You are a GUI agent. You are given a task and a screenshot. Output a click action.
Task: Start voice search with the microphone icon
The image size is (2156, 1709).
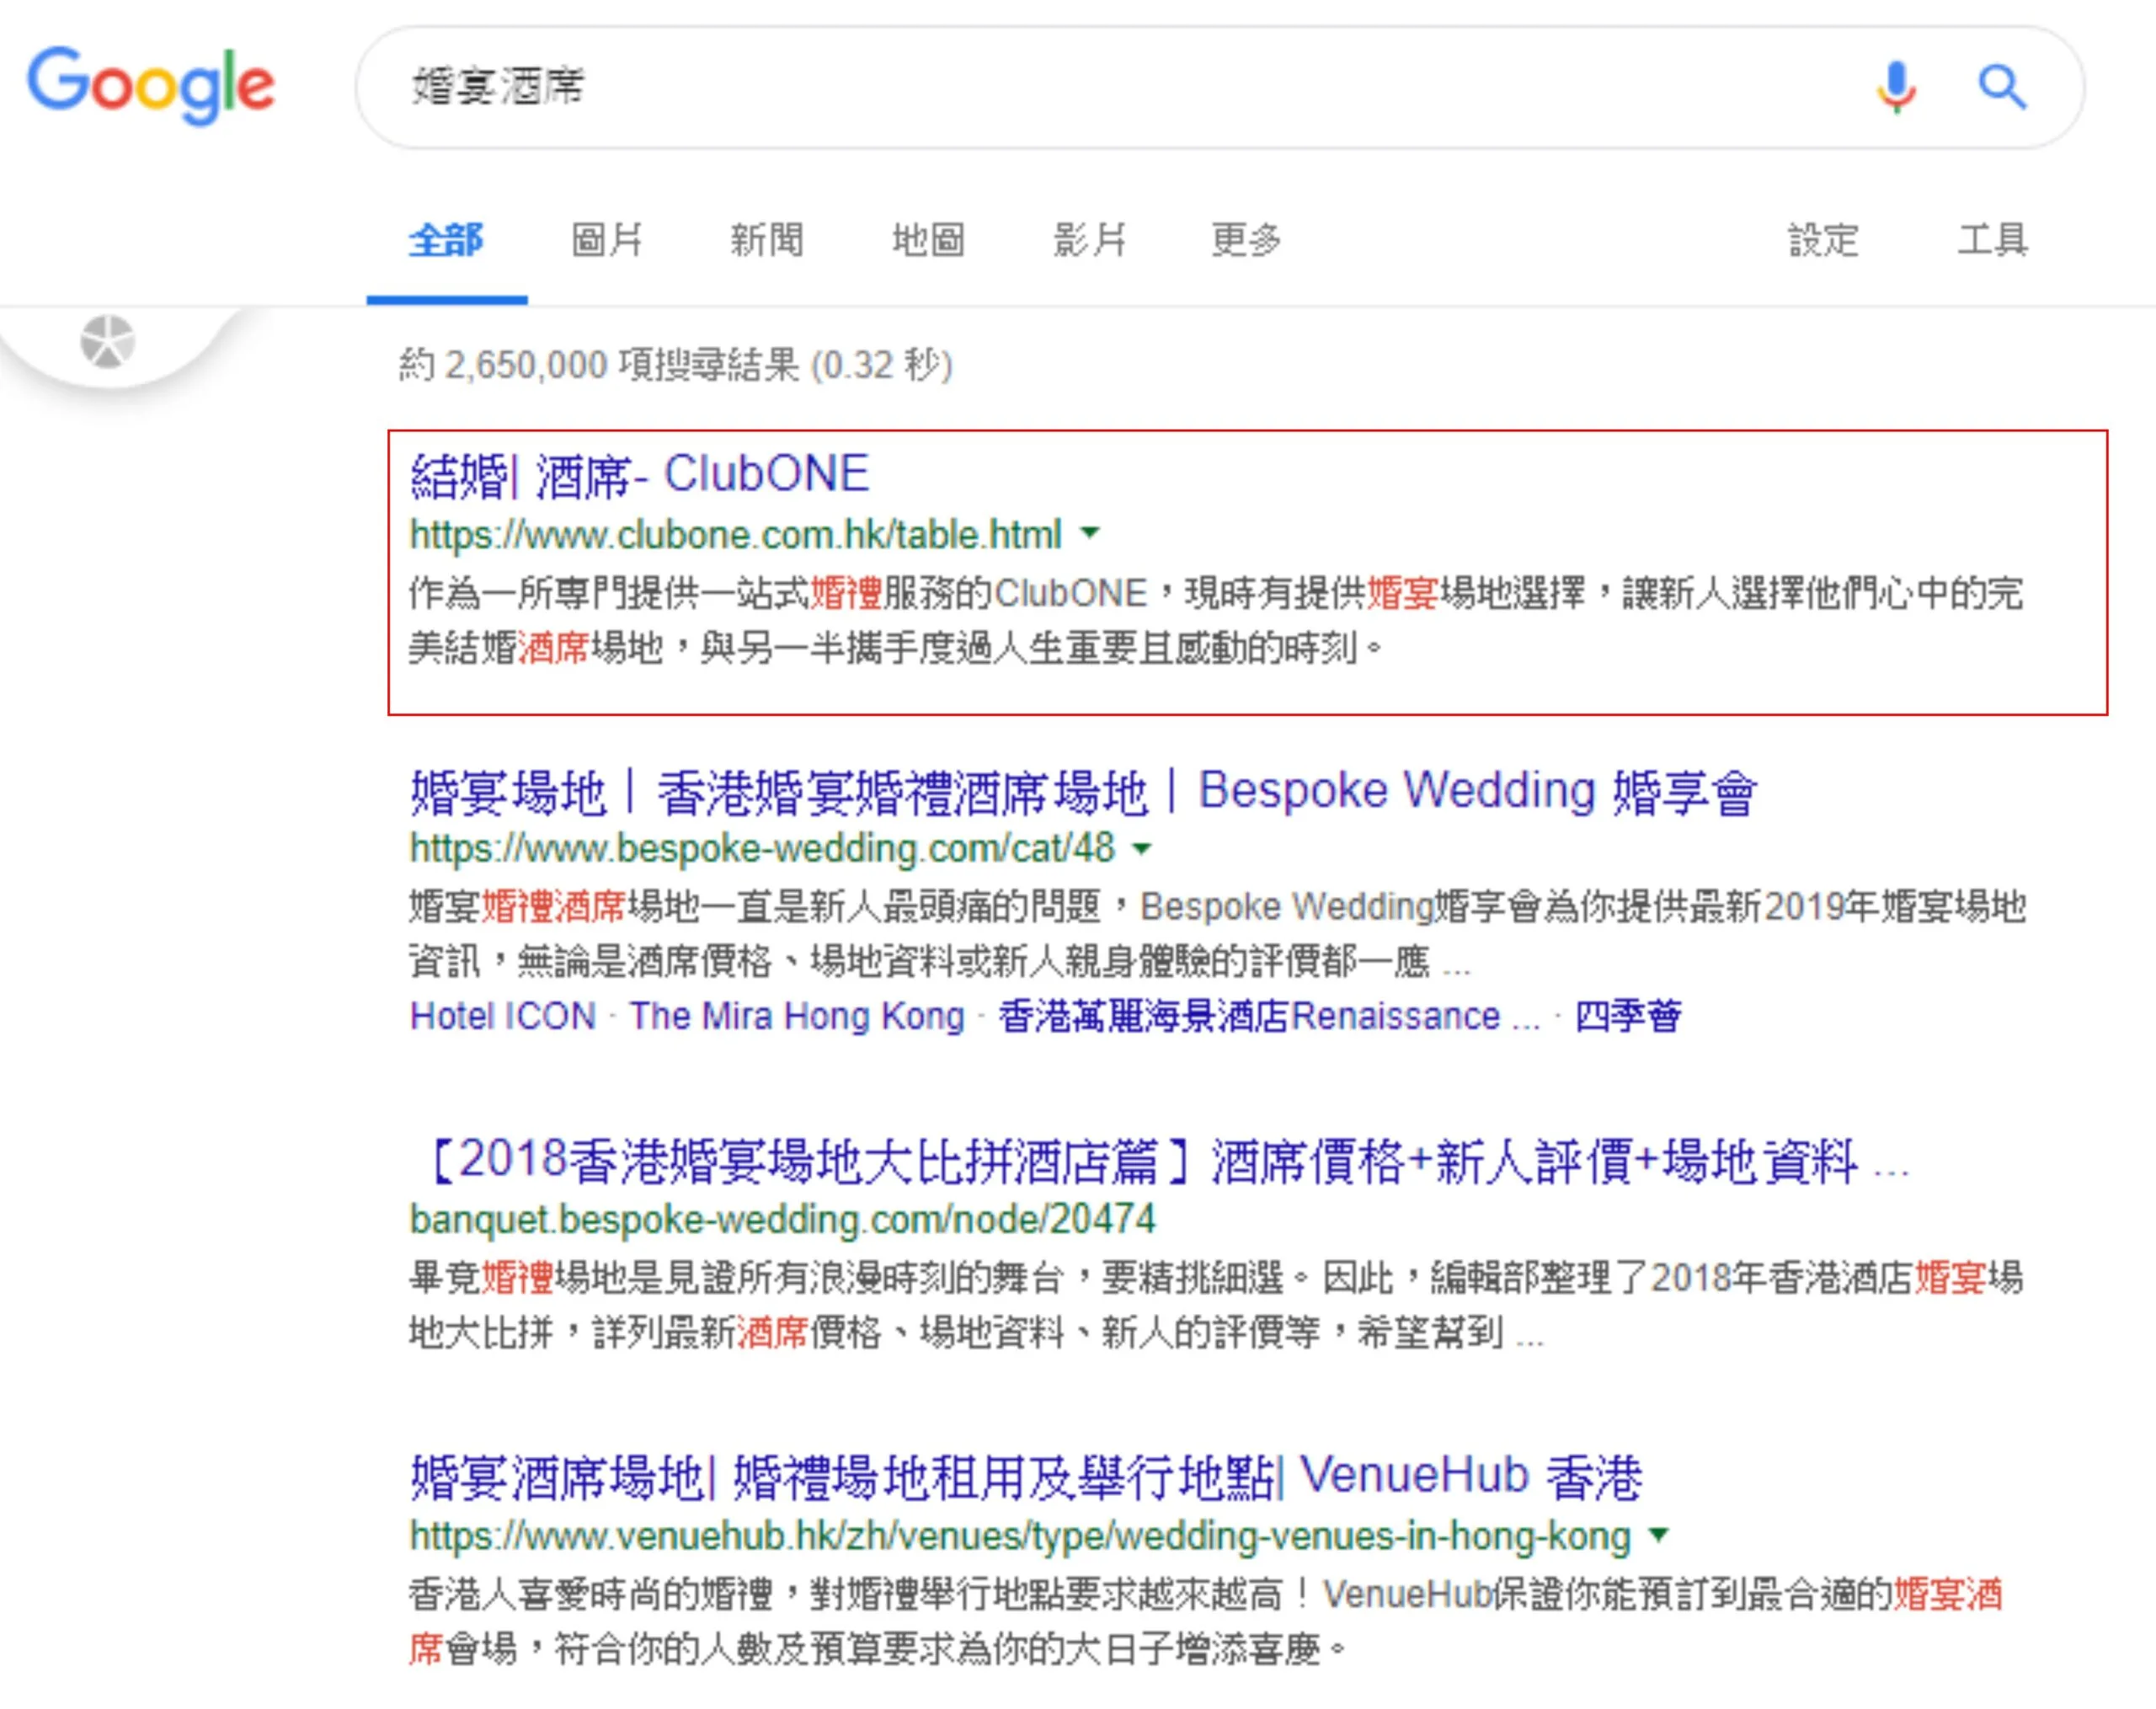1896,87
